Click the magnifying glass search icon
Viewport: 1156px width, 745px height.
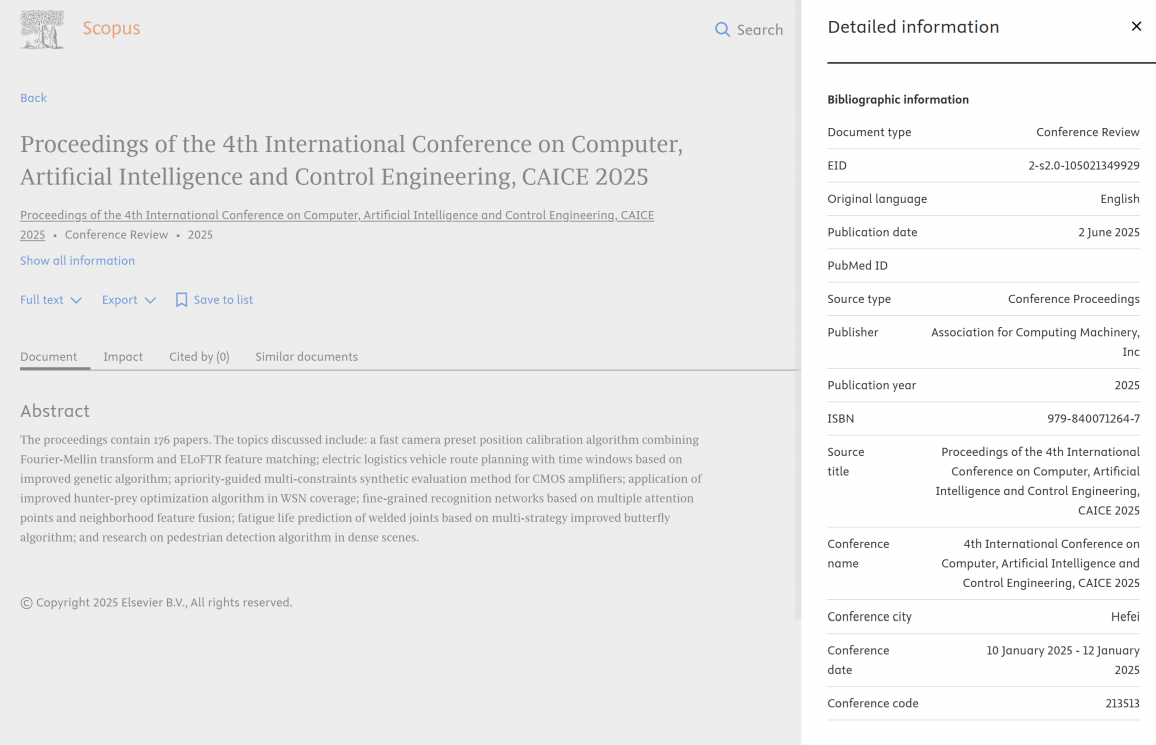(722, 30)
